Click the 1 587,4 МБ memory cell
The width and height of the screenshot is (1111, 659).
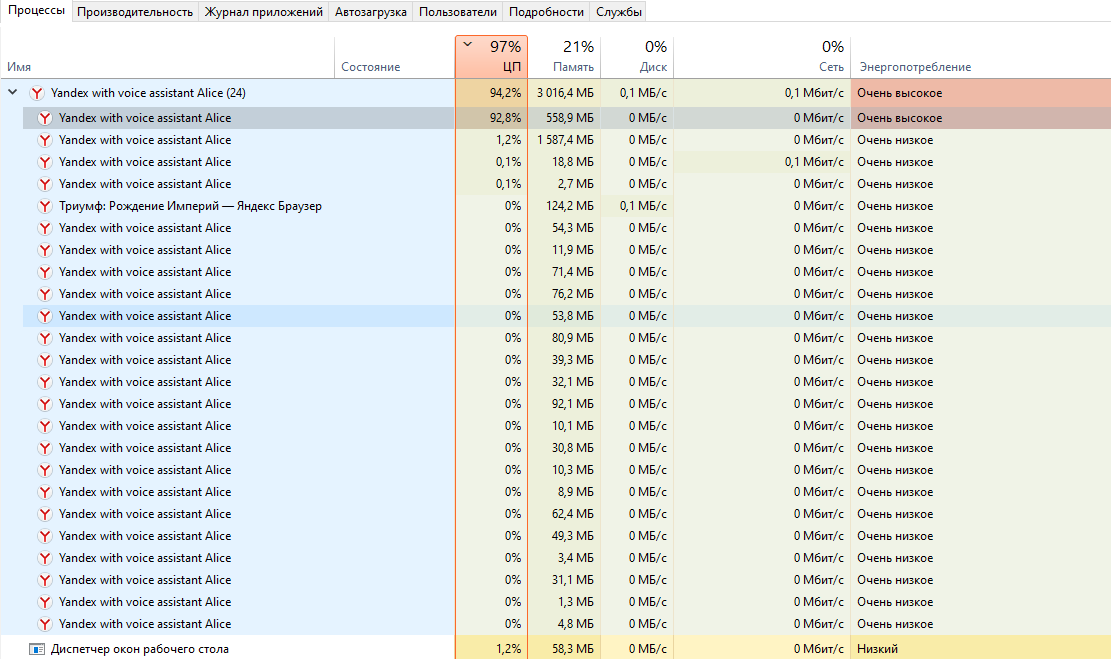(565, 140)
